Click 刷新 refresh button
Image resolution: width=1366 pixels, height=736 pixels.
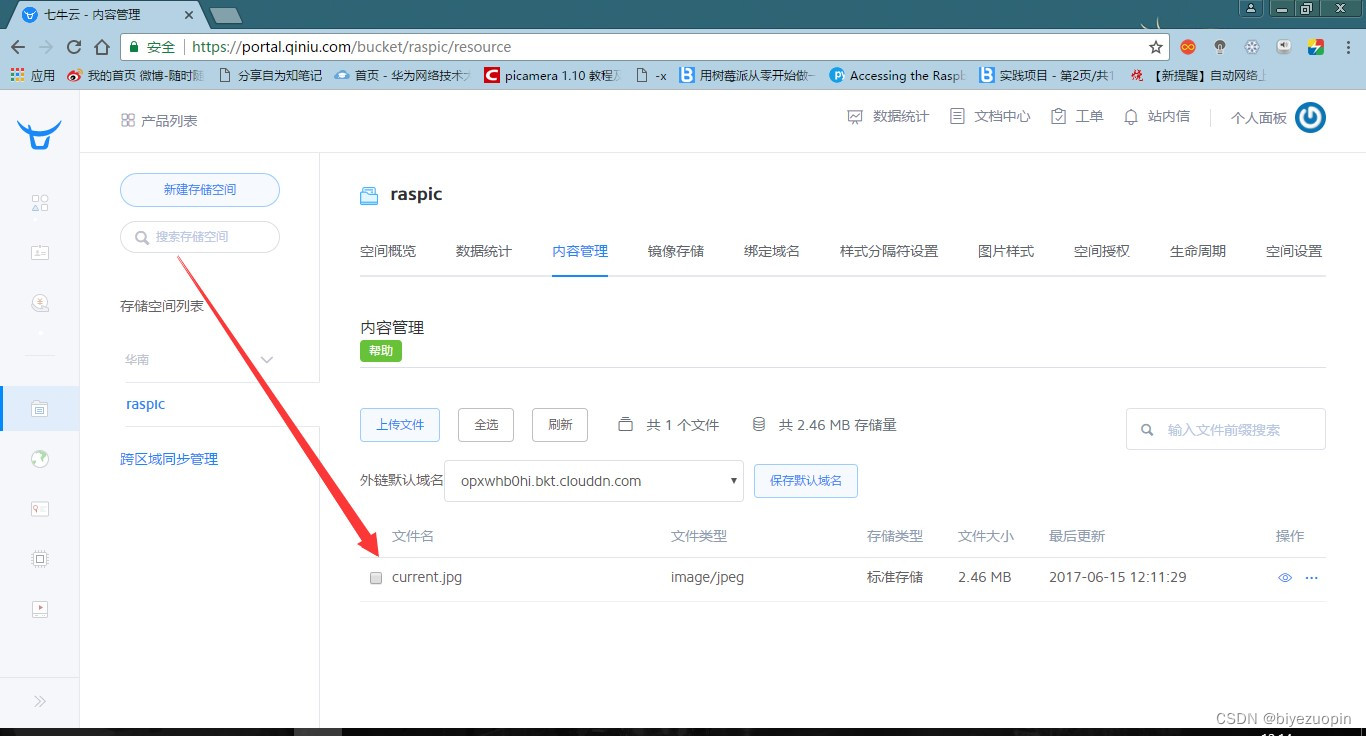[560, 425]
